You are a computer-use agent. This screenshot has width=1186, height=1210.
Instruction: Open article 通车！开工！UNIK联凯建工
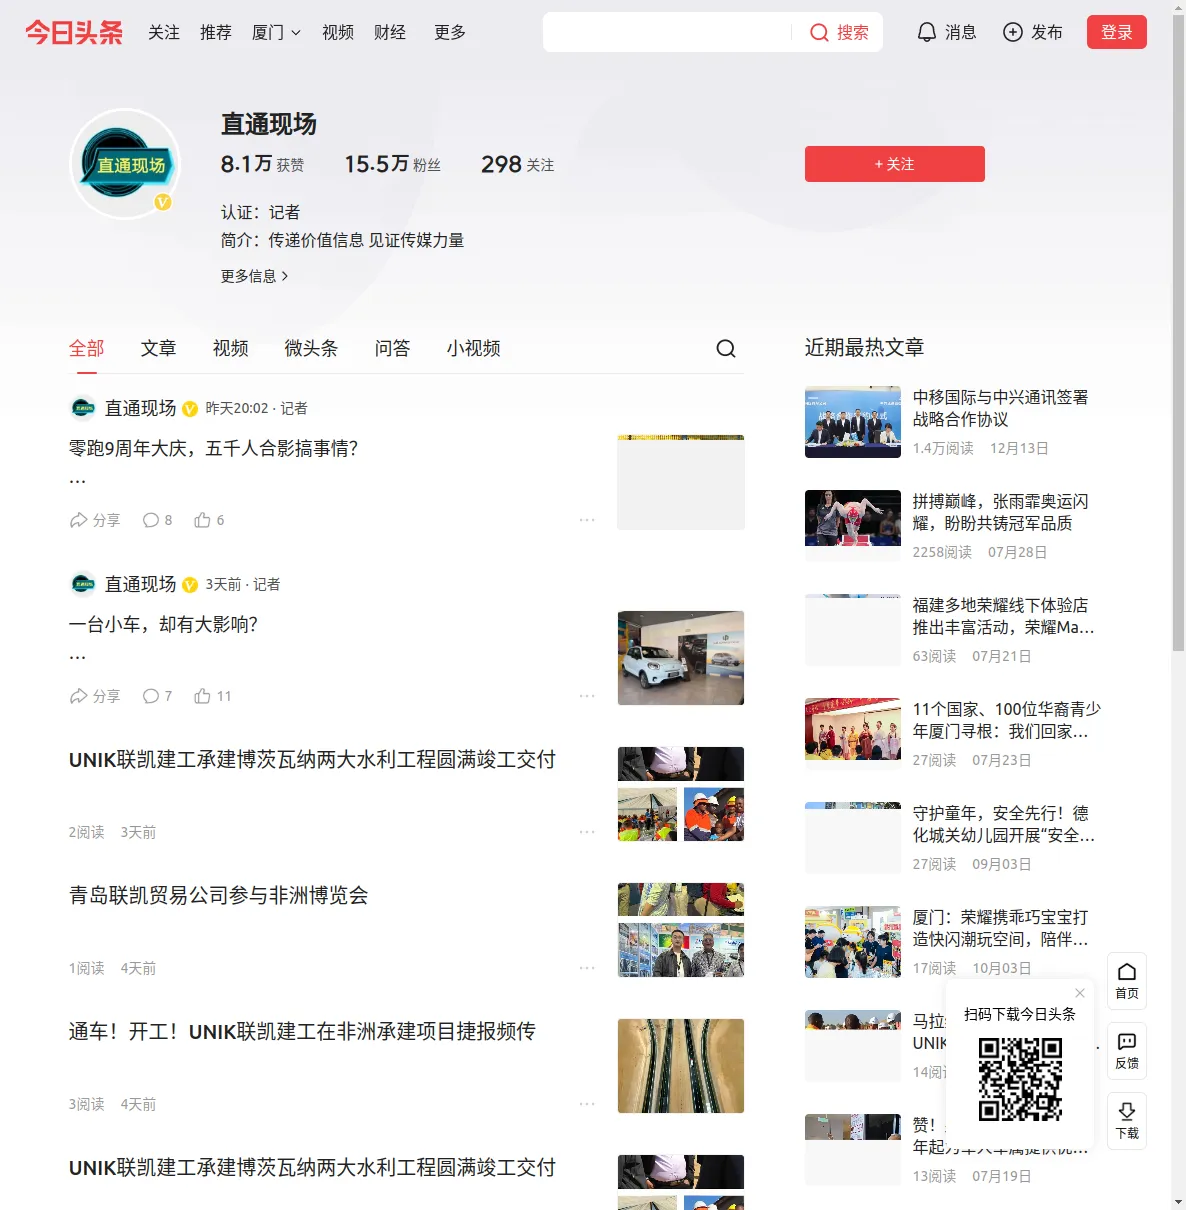click(x=302, y=1032)
